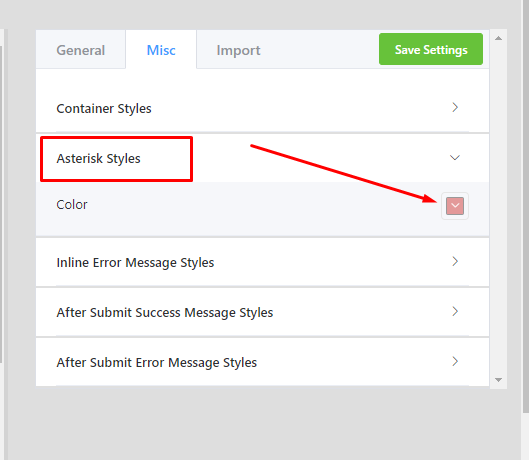Switch to the General tab

coord(81,50)
